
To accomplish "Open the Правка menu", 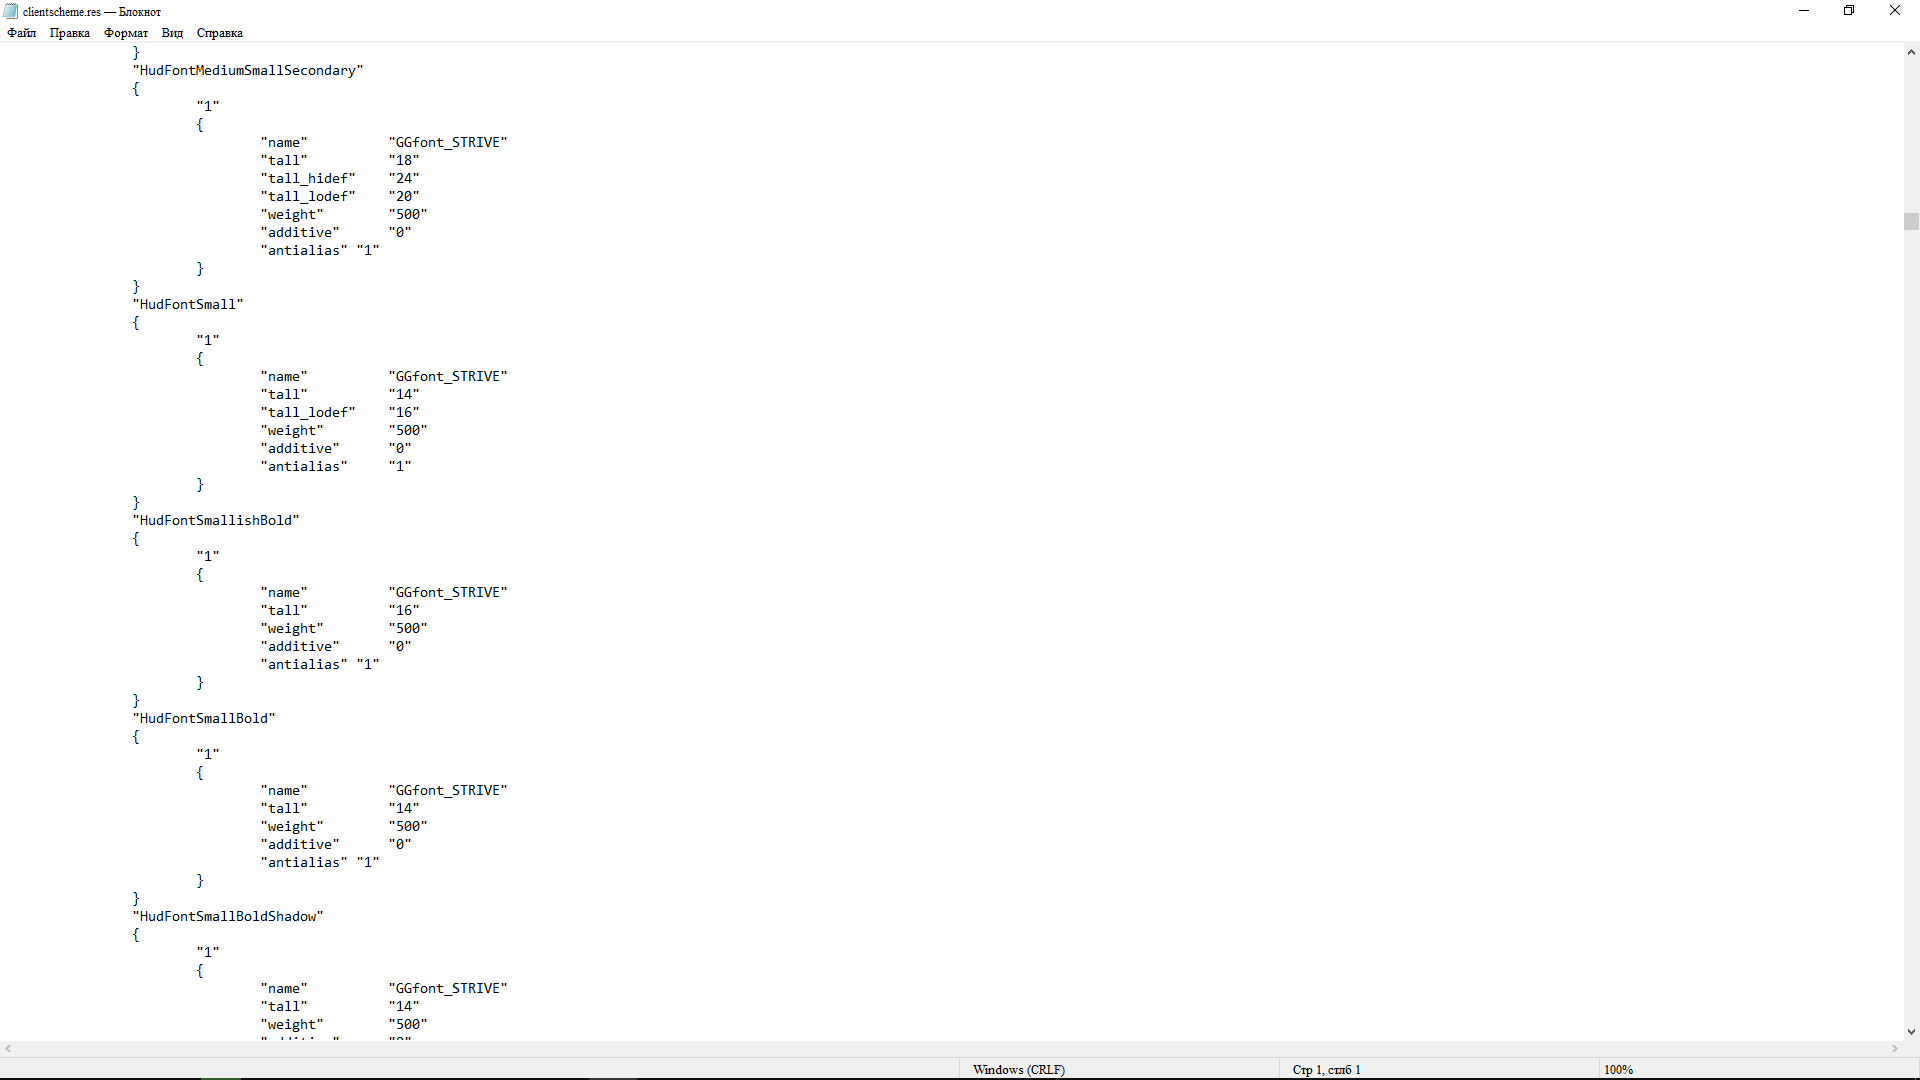I will (x=69, y=33).
